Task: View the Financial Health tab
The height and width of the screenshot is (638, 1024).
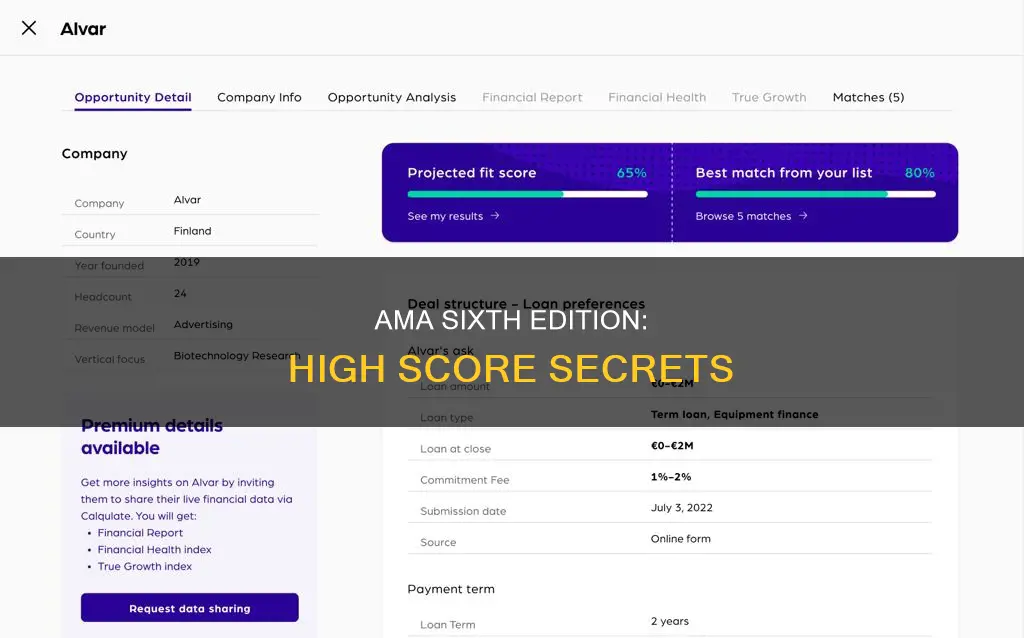Action: click(x=656, y=97)
